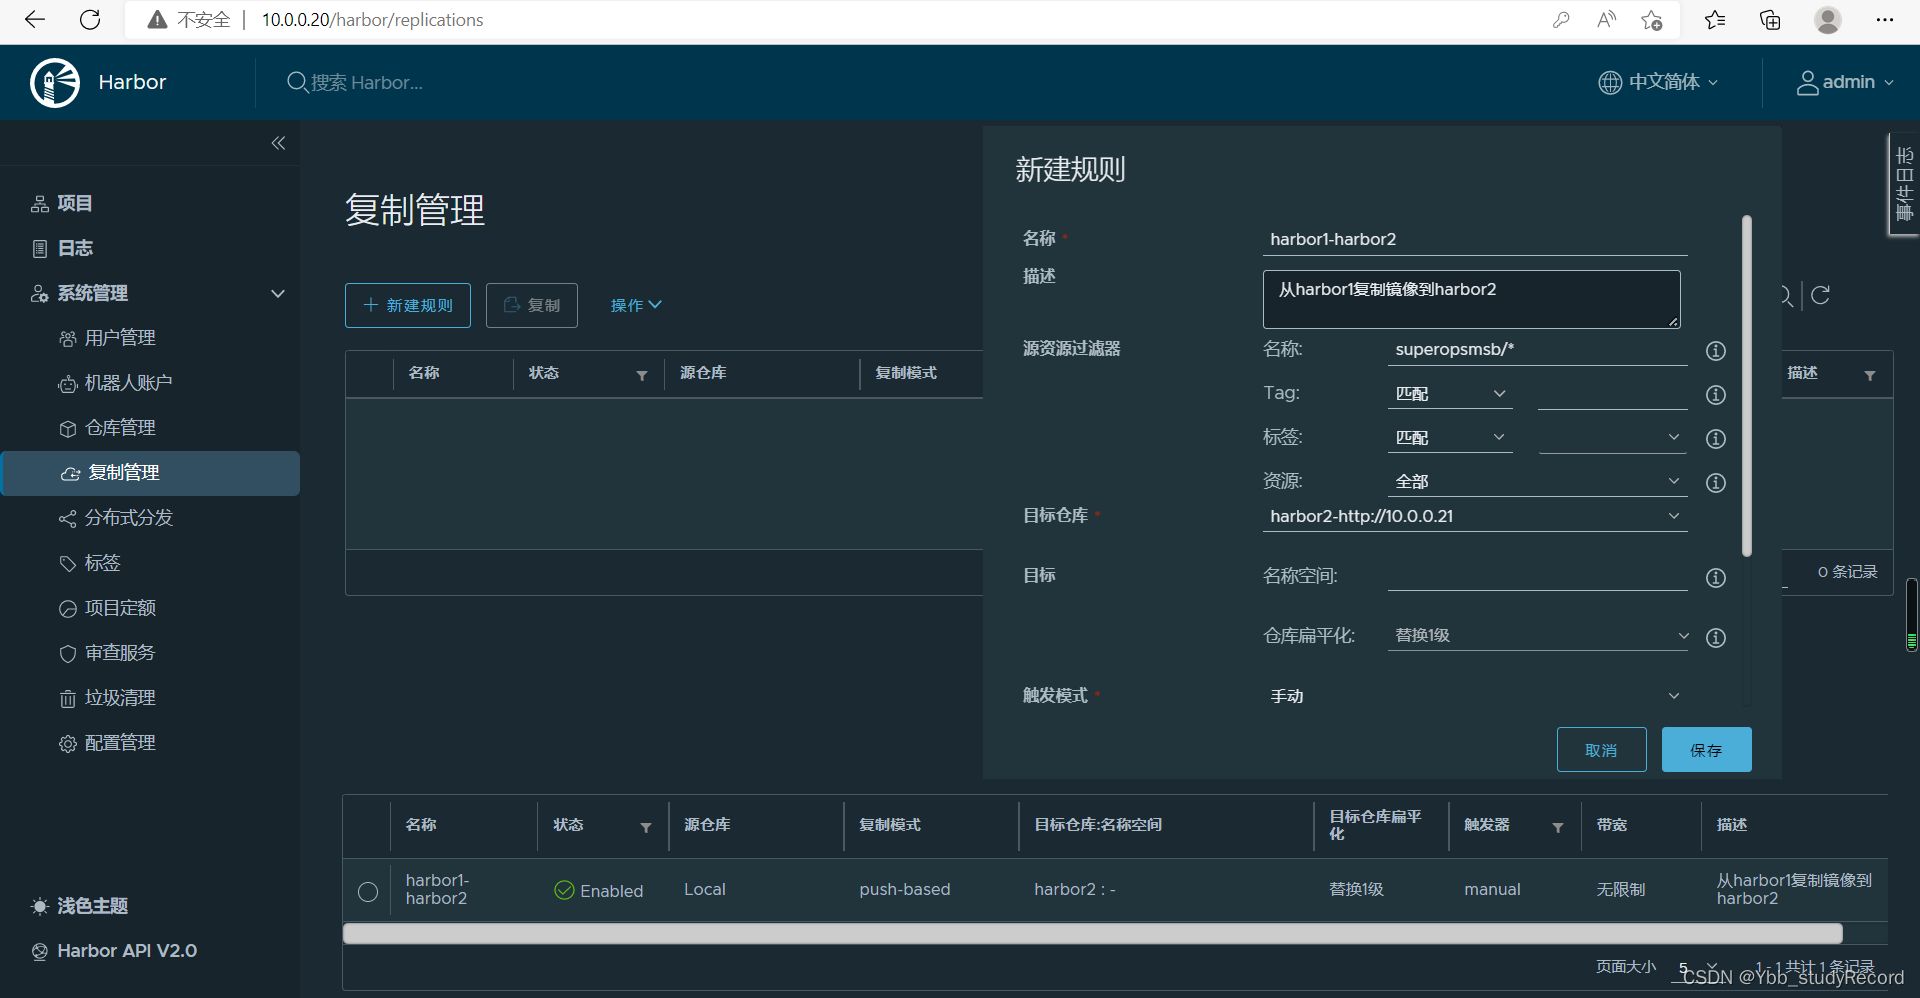Image resolution: width=1920 pixels, height=998 pixels.
Task: Click the 名称空间 input field
Action: 1537,576
